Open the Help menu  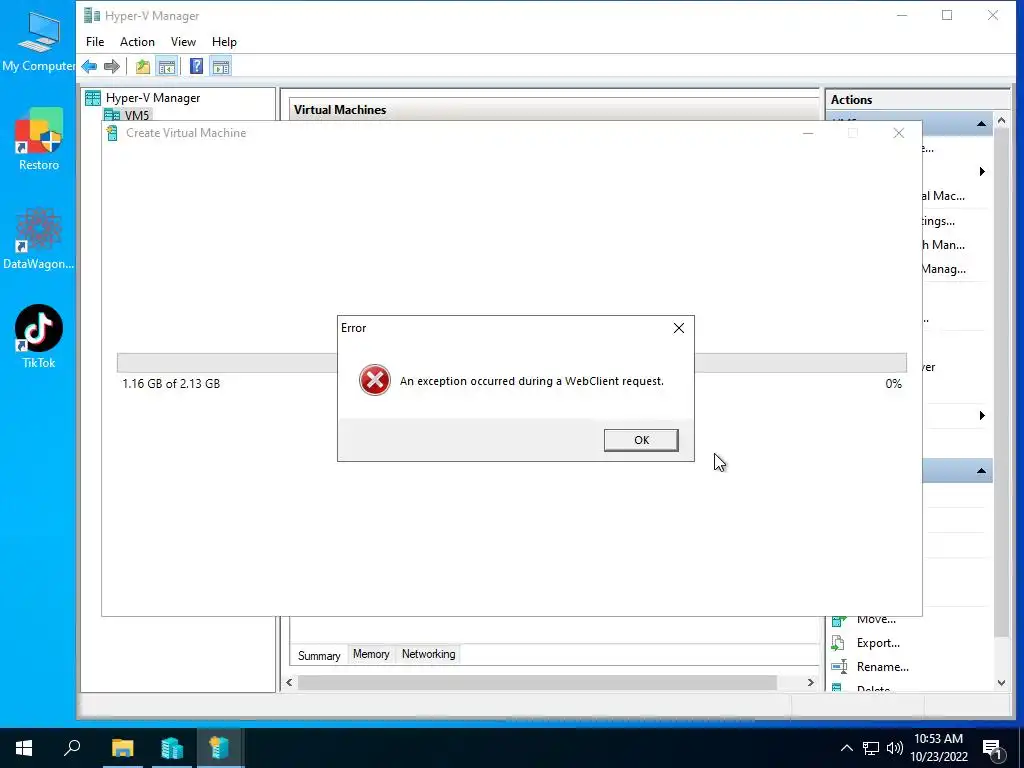click(224, 42)
